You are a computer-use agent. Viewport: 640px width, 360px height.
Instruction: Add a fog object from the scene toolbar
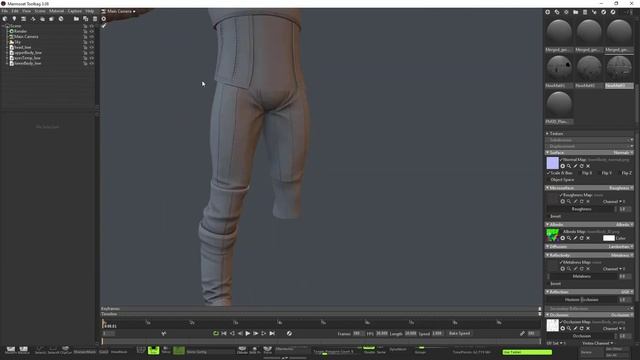pos(42,19)
